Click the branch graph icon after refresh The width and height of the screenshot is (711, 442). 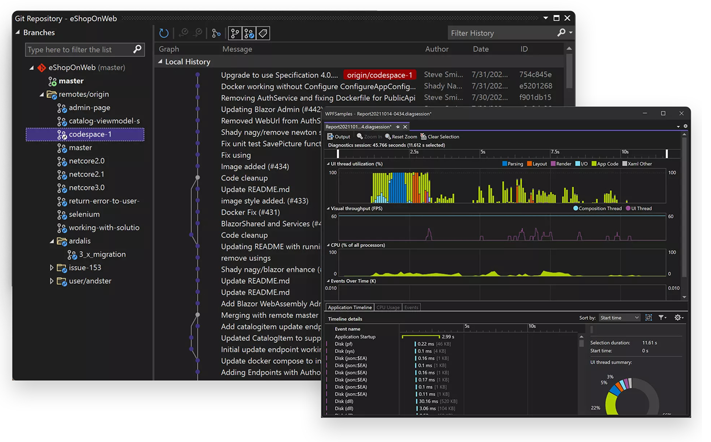click(216, 33)
